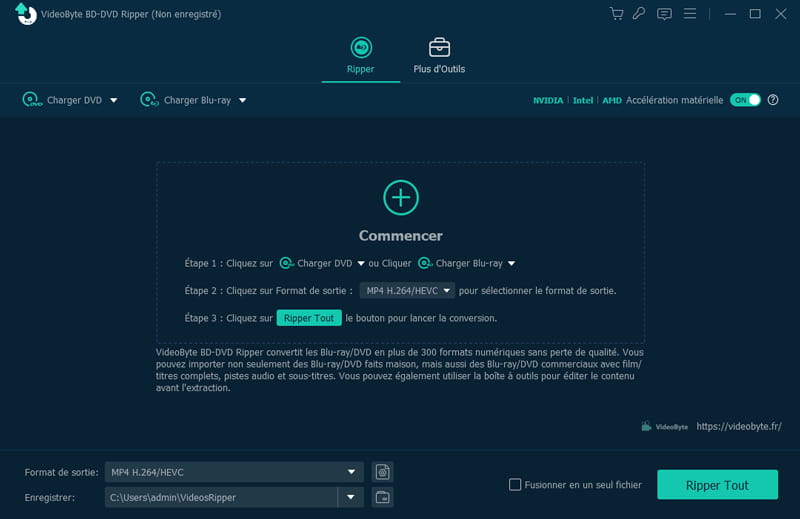Screen dimensions: 800x519
Task: Open MP4 H.264/HEVC selector in Étape 2
Action: tap(407, 290)
